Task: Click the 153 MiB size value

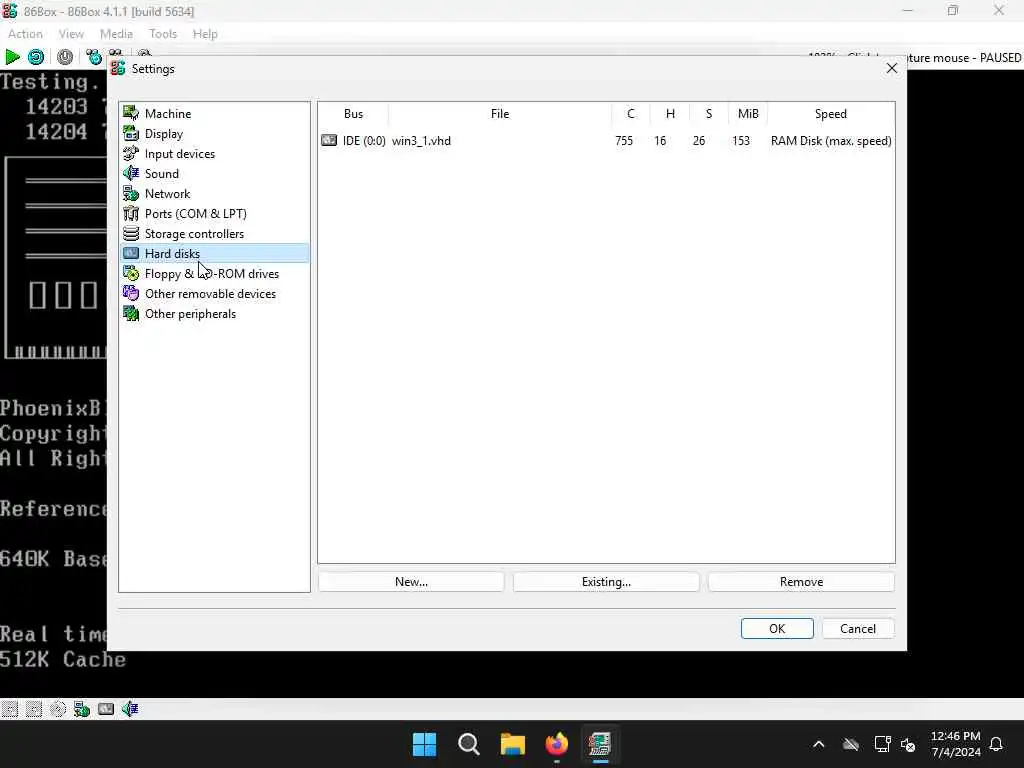Action: (741, 141)
